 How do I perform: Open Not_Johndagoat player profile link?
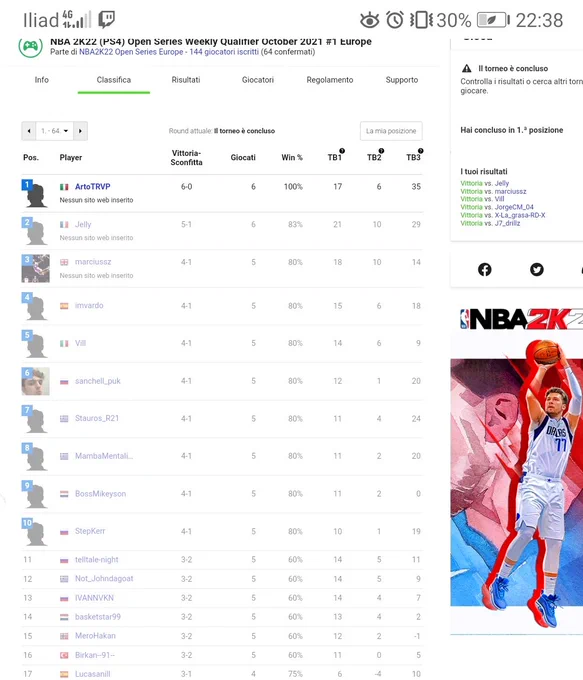pyautogui.click(x=104, y=579)
